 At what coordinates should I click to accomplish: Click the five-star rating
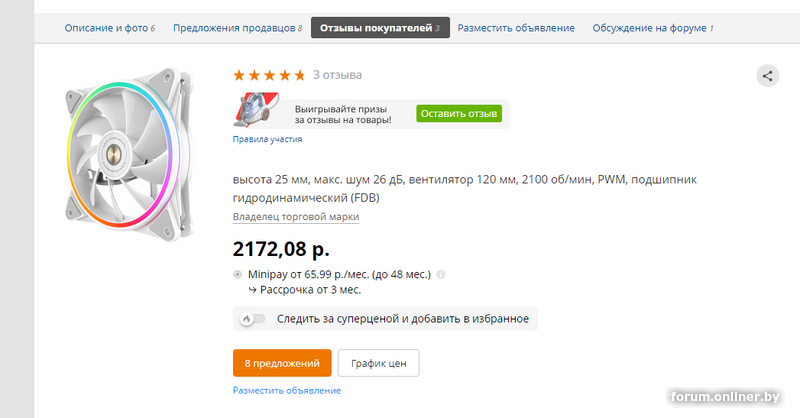tap(269, 76)
